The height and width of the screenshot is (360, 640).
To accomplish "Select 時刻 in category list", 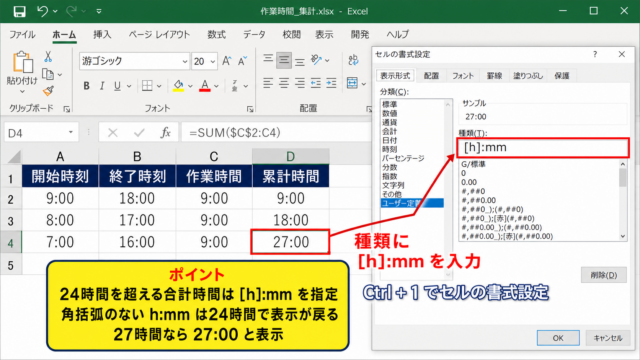I will (x=390, y=149).
